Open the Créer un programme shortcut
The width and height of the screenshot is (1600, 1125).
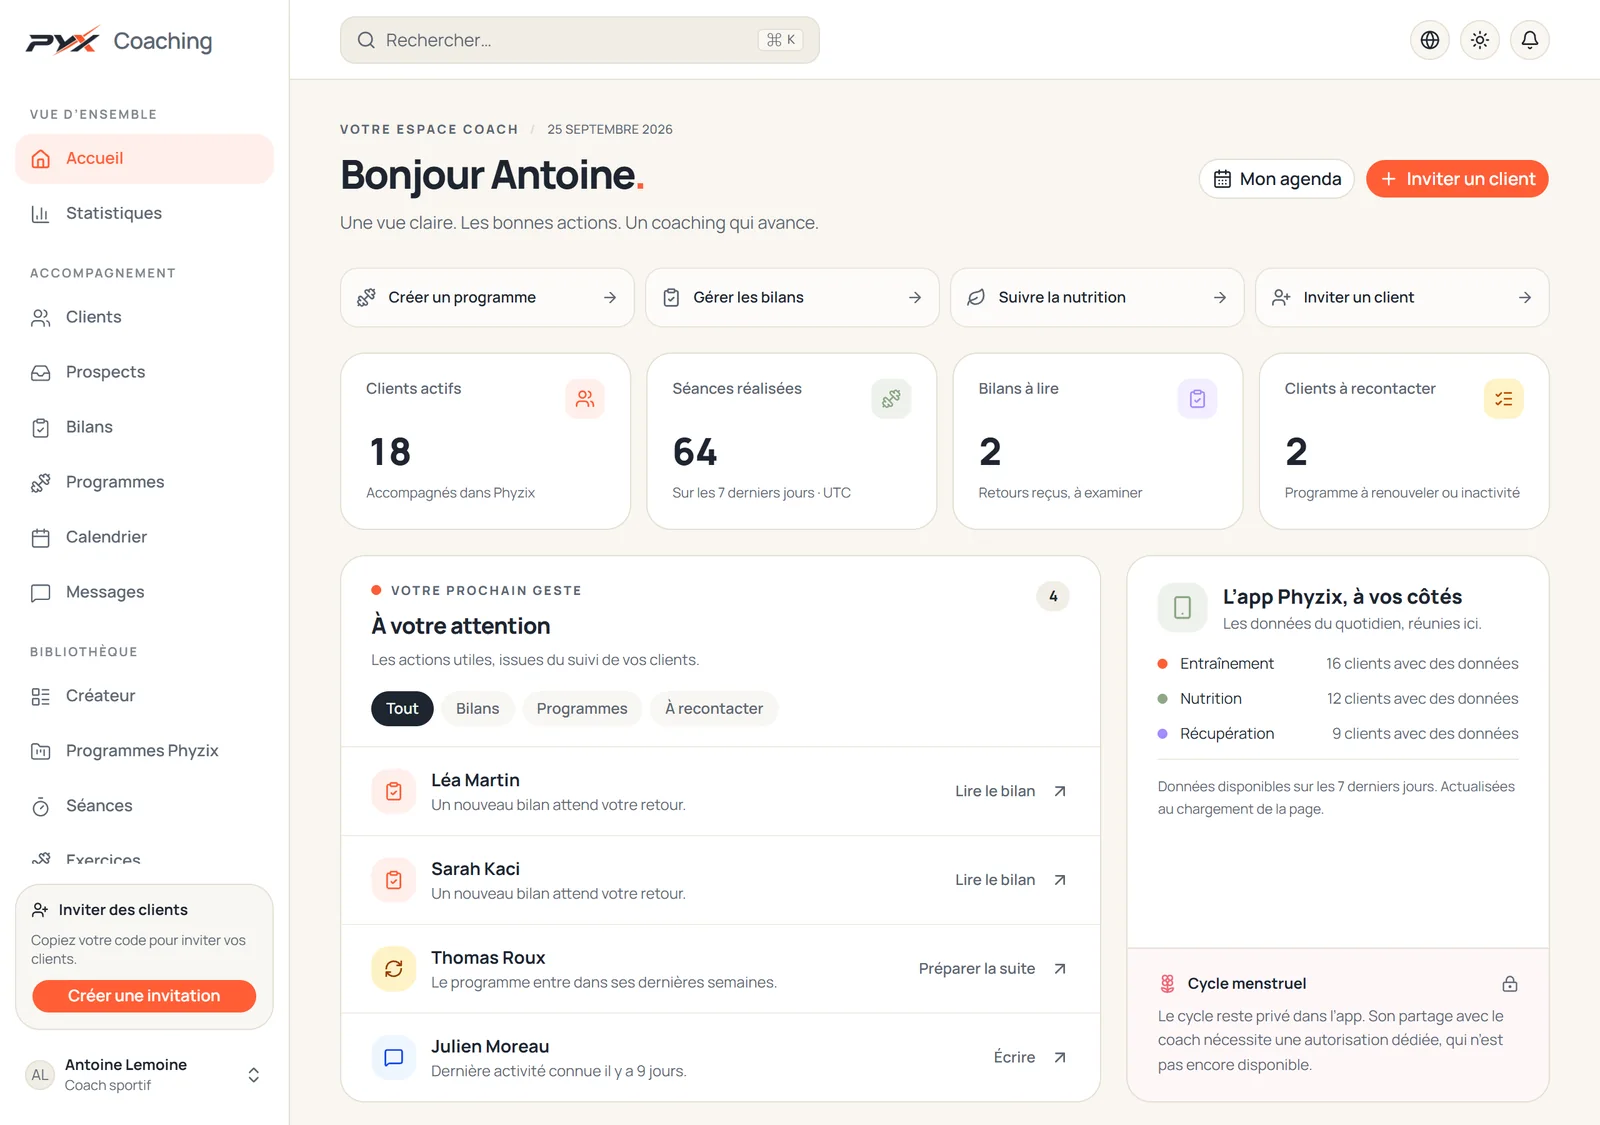(487, 297)
